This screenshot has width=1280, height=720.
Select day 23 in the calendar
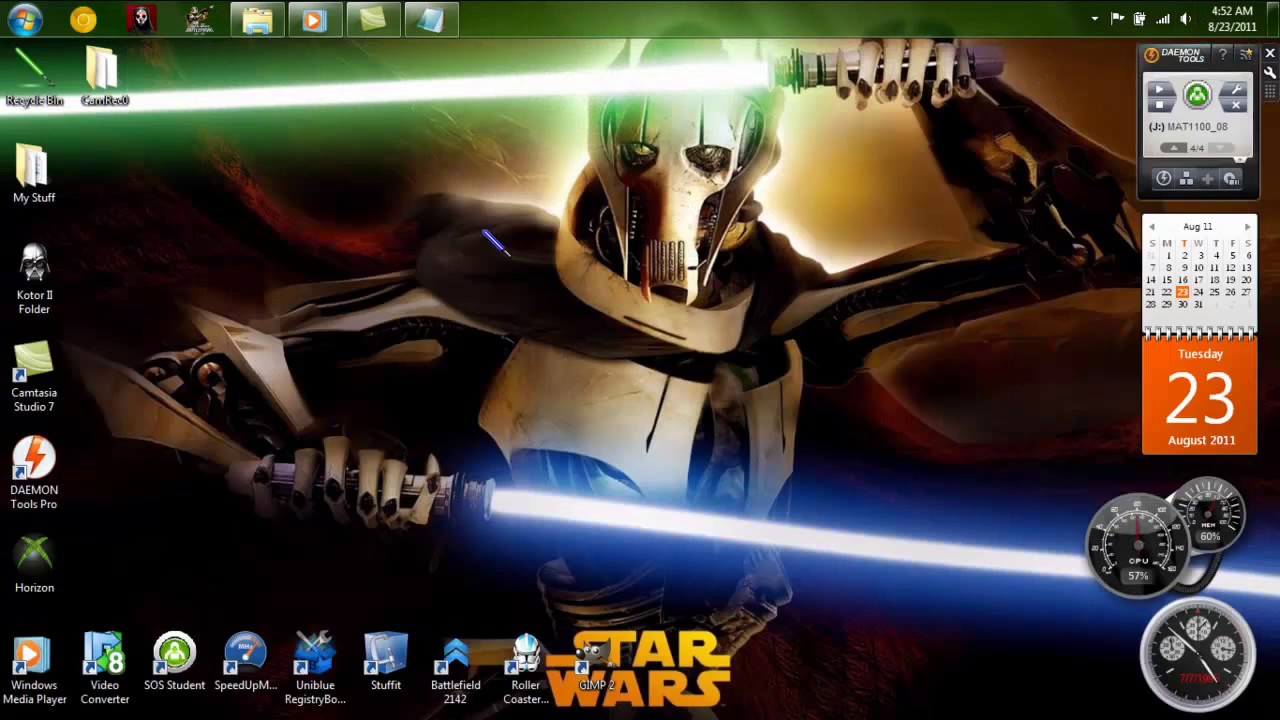click(1182, 292)
